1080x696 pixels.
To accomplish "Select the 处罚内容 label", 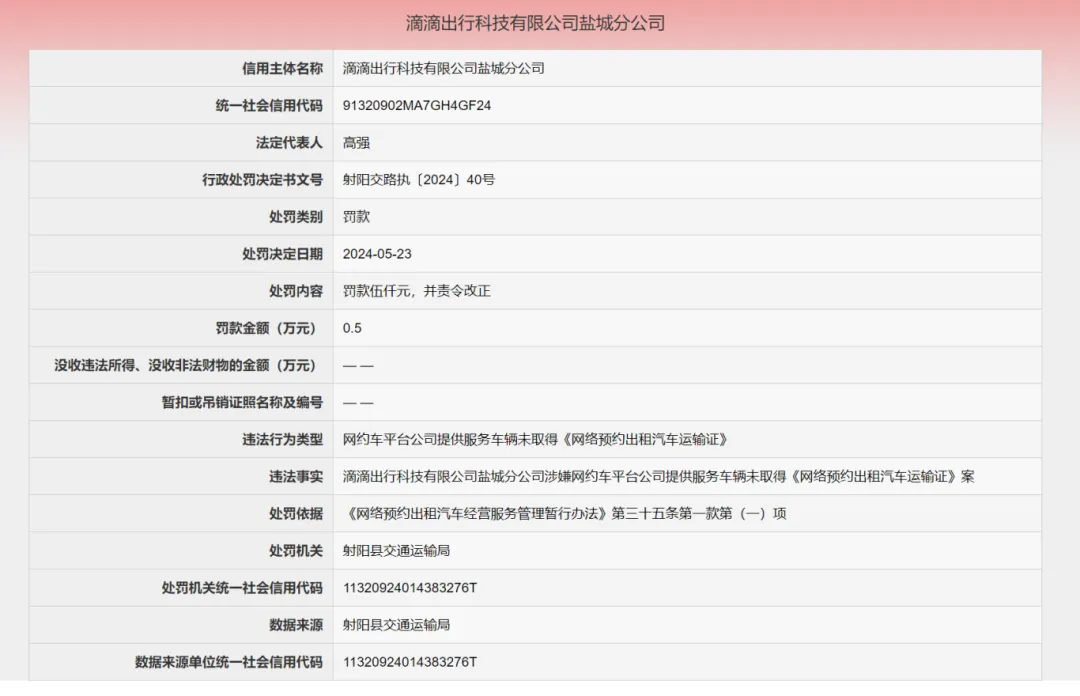I will tap(296, 291).
